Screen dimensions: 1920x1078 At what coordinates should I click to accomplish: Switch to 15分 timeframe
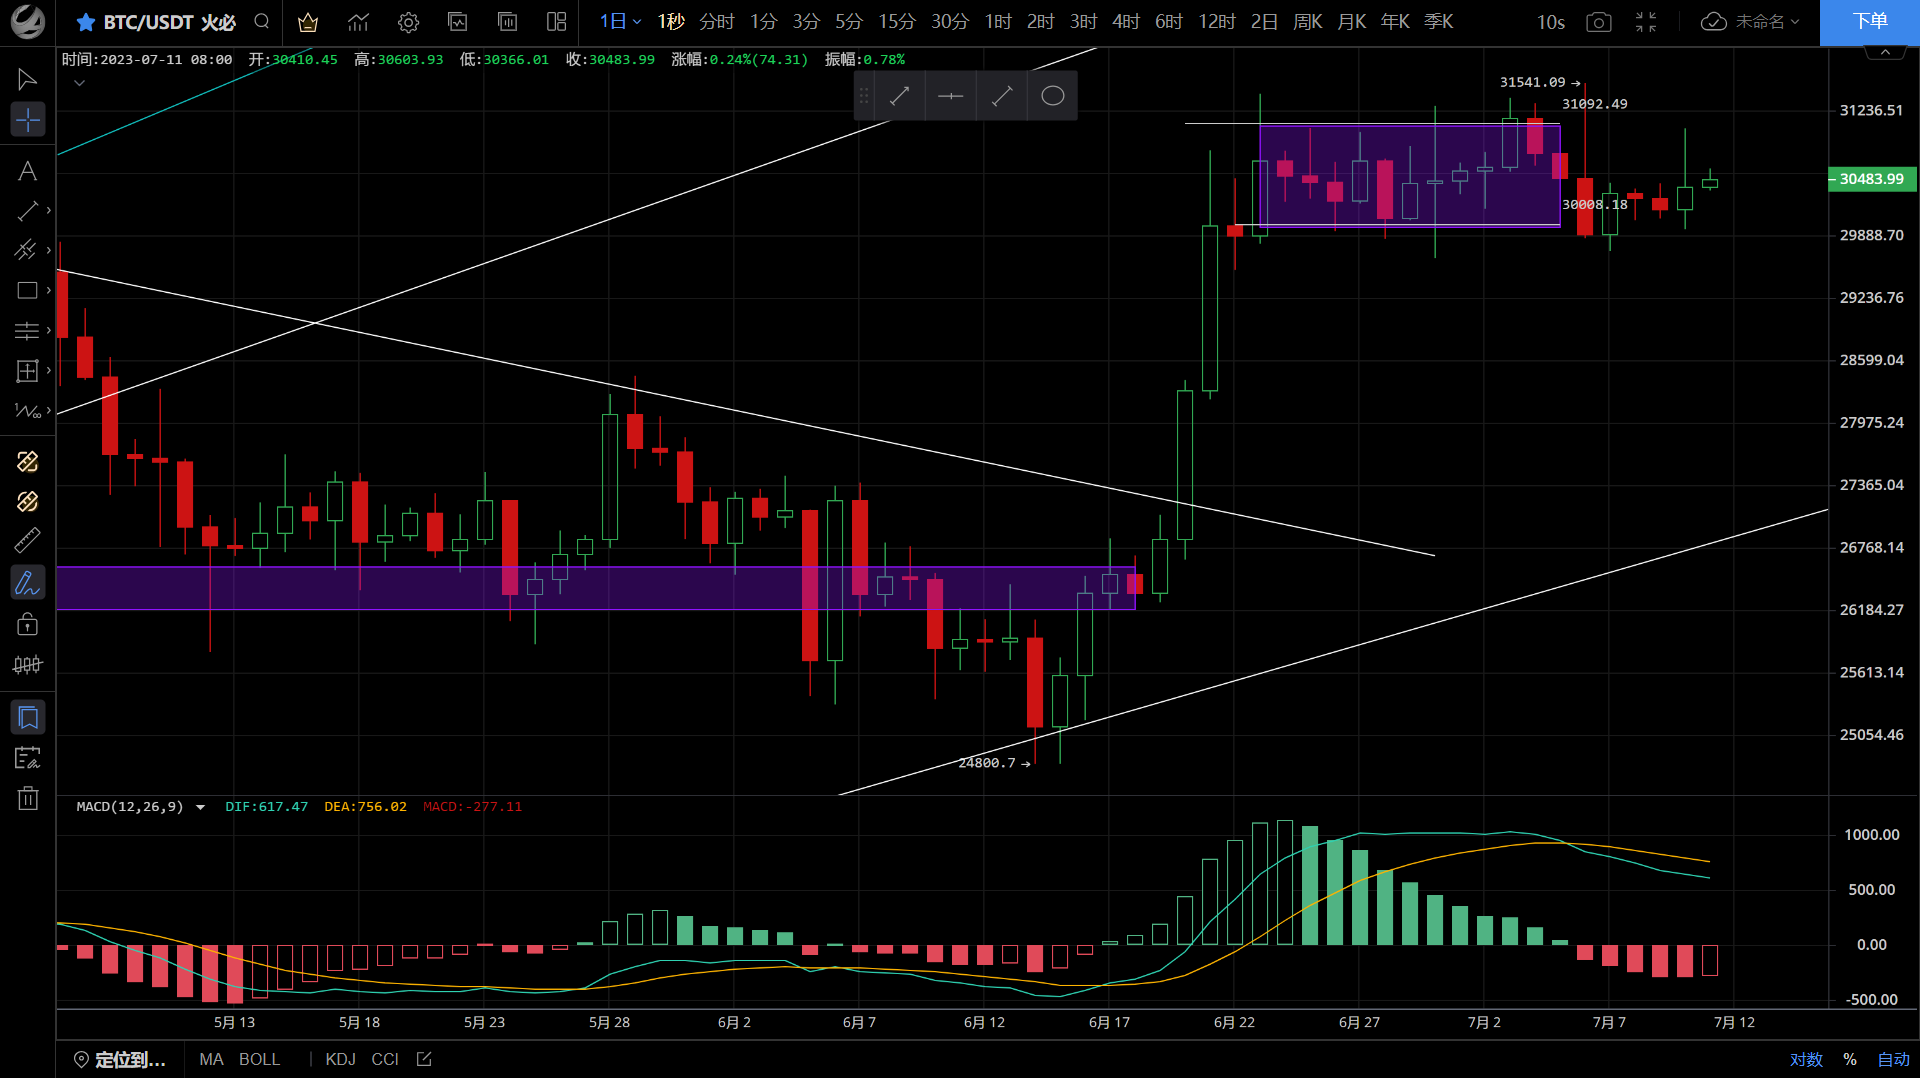[897, 22]
